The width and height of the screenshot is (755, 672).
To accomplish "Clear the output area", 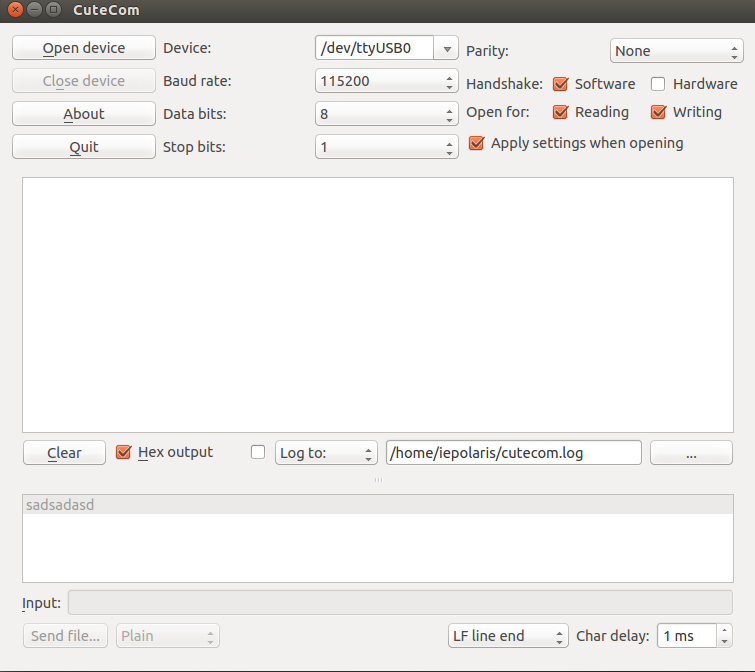I will (x=64, y=452).
